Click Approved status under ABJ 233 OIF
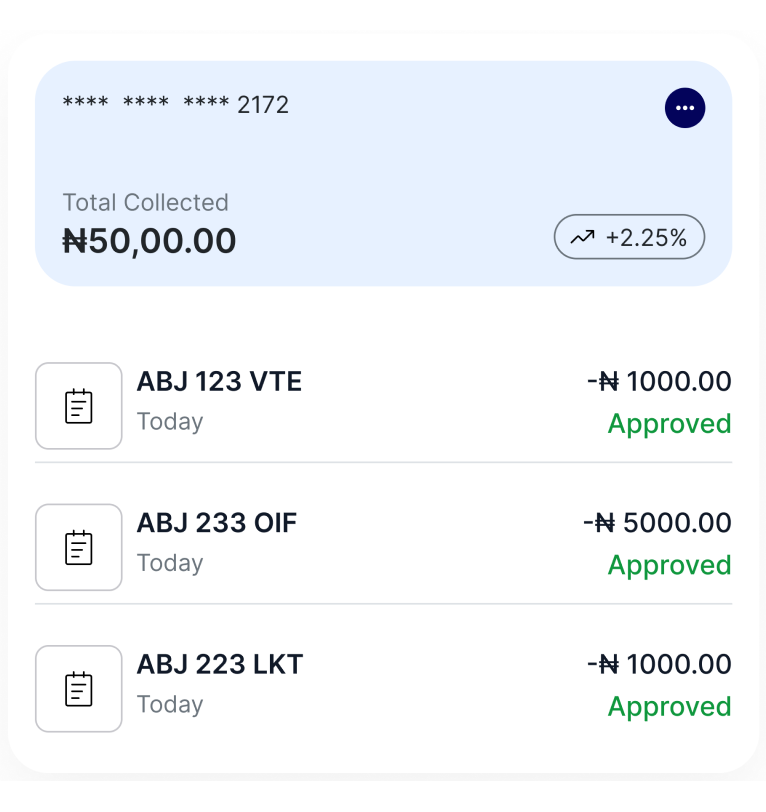Viewport: 766px width, 812px height. (x=670, y=565)
